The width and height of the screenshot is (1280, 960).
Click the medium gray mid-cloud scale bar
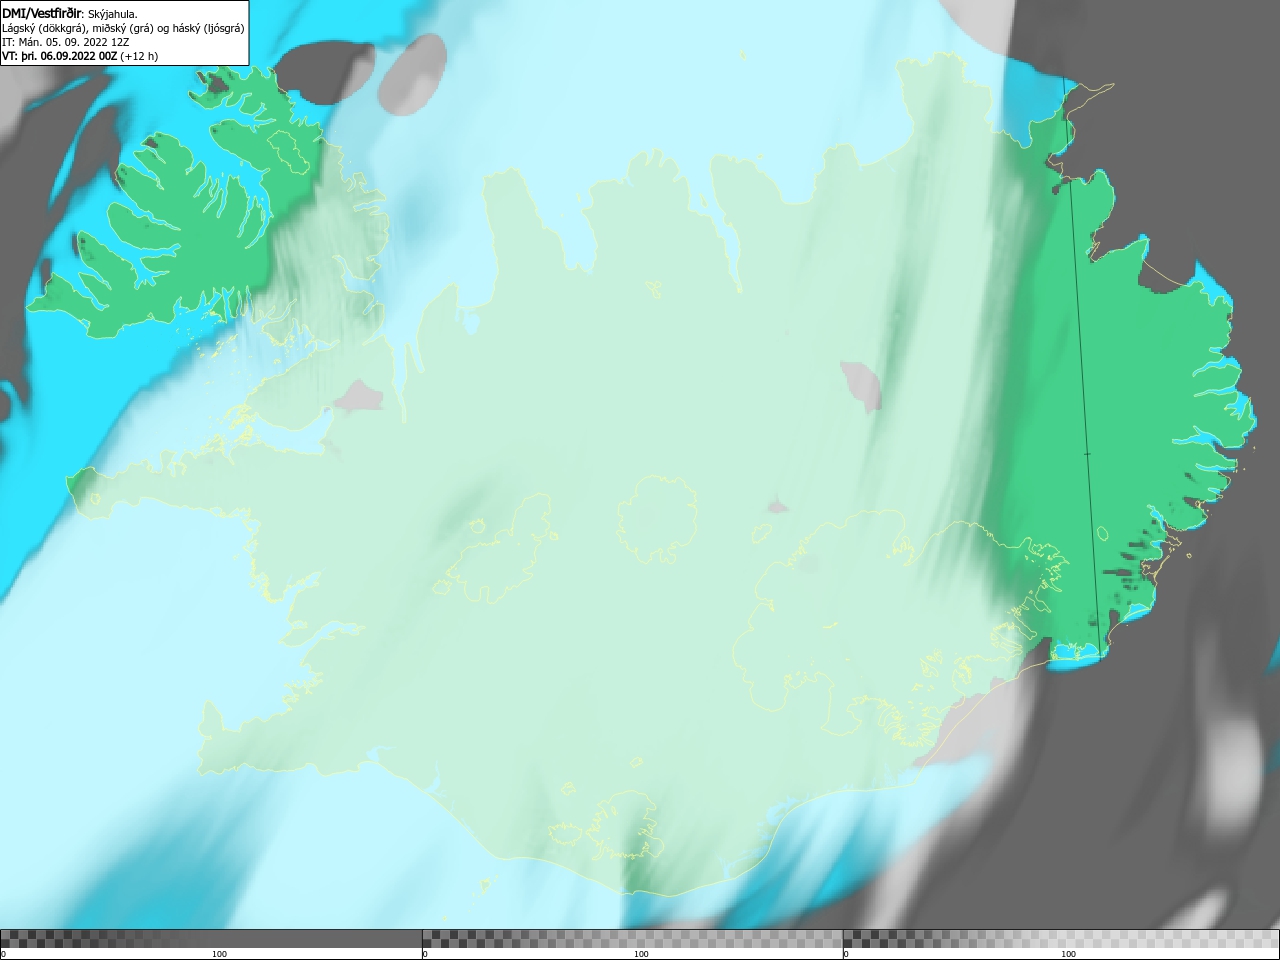[x=632, y=938]
